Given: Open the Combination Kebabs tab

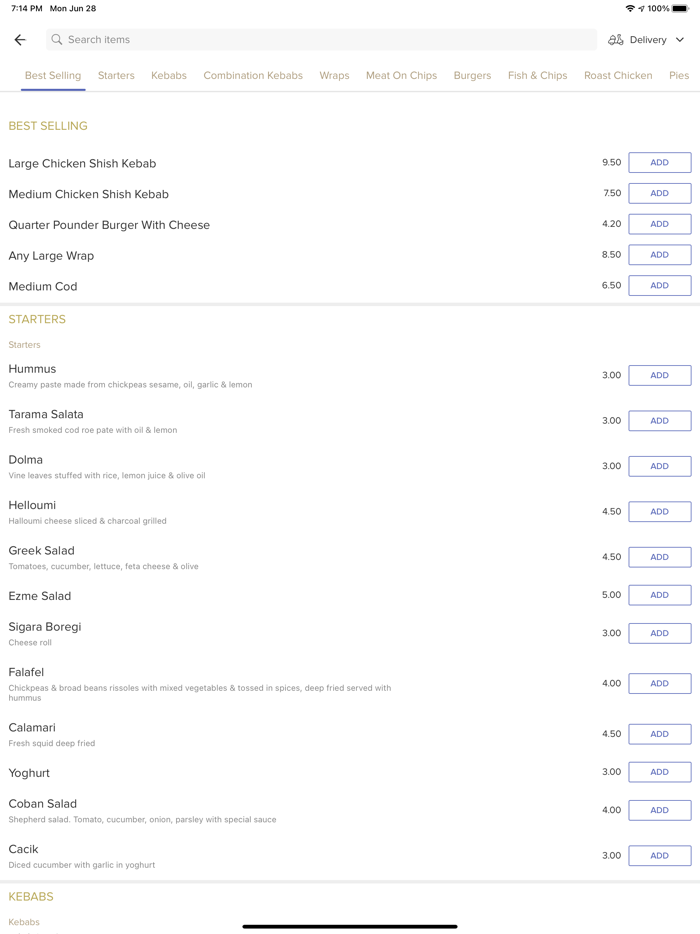Looking at the screenshot, I should click(x=253, y=75).
